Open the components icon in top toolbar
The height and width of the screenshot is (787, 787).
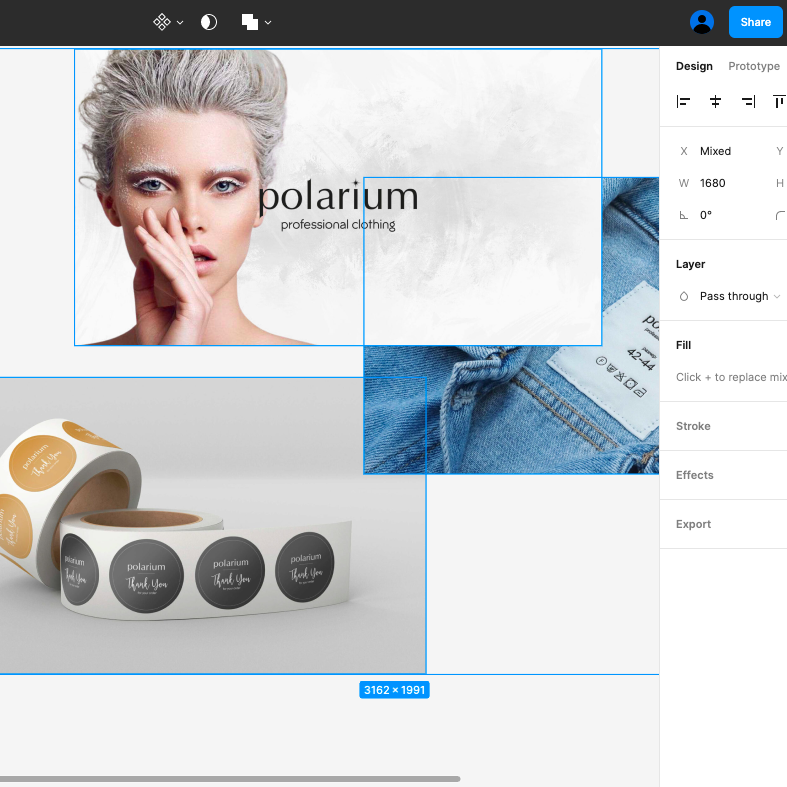162,22
